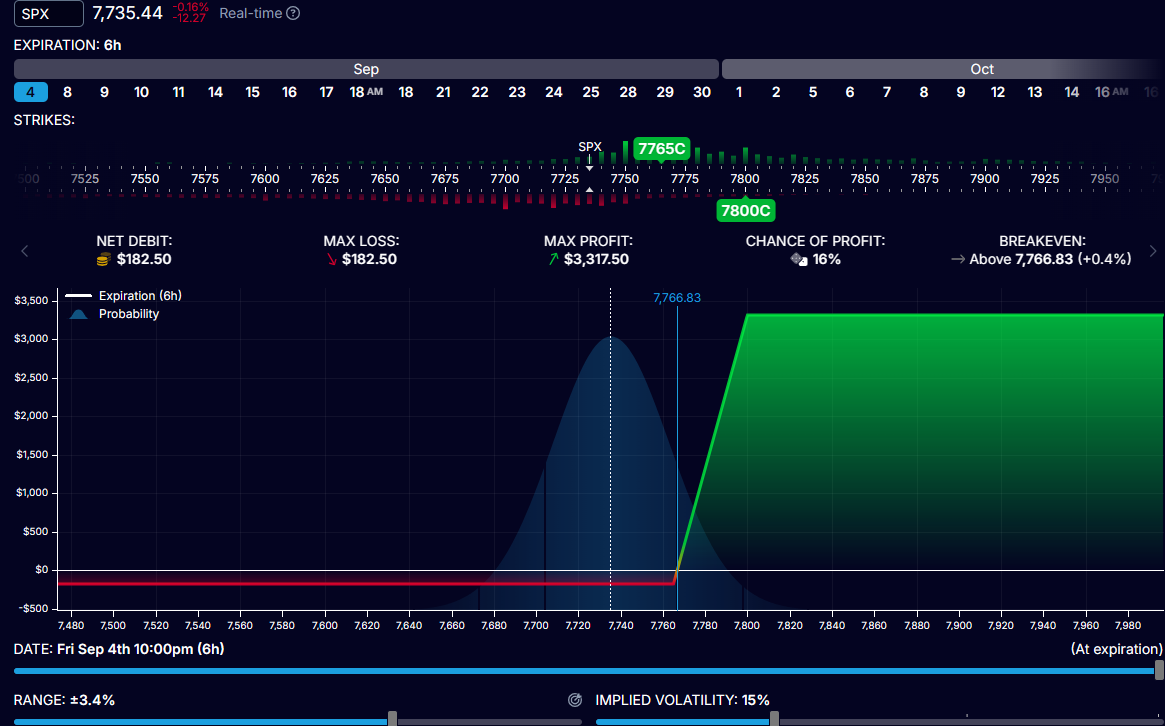The image size is (1165, 726).
Task: Click the chance of profit dice icon
Action: [x=799, y=259]
